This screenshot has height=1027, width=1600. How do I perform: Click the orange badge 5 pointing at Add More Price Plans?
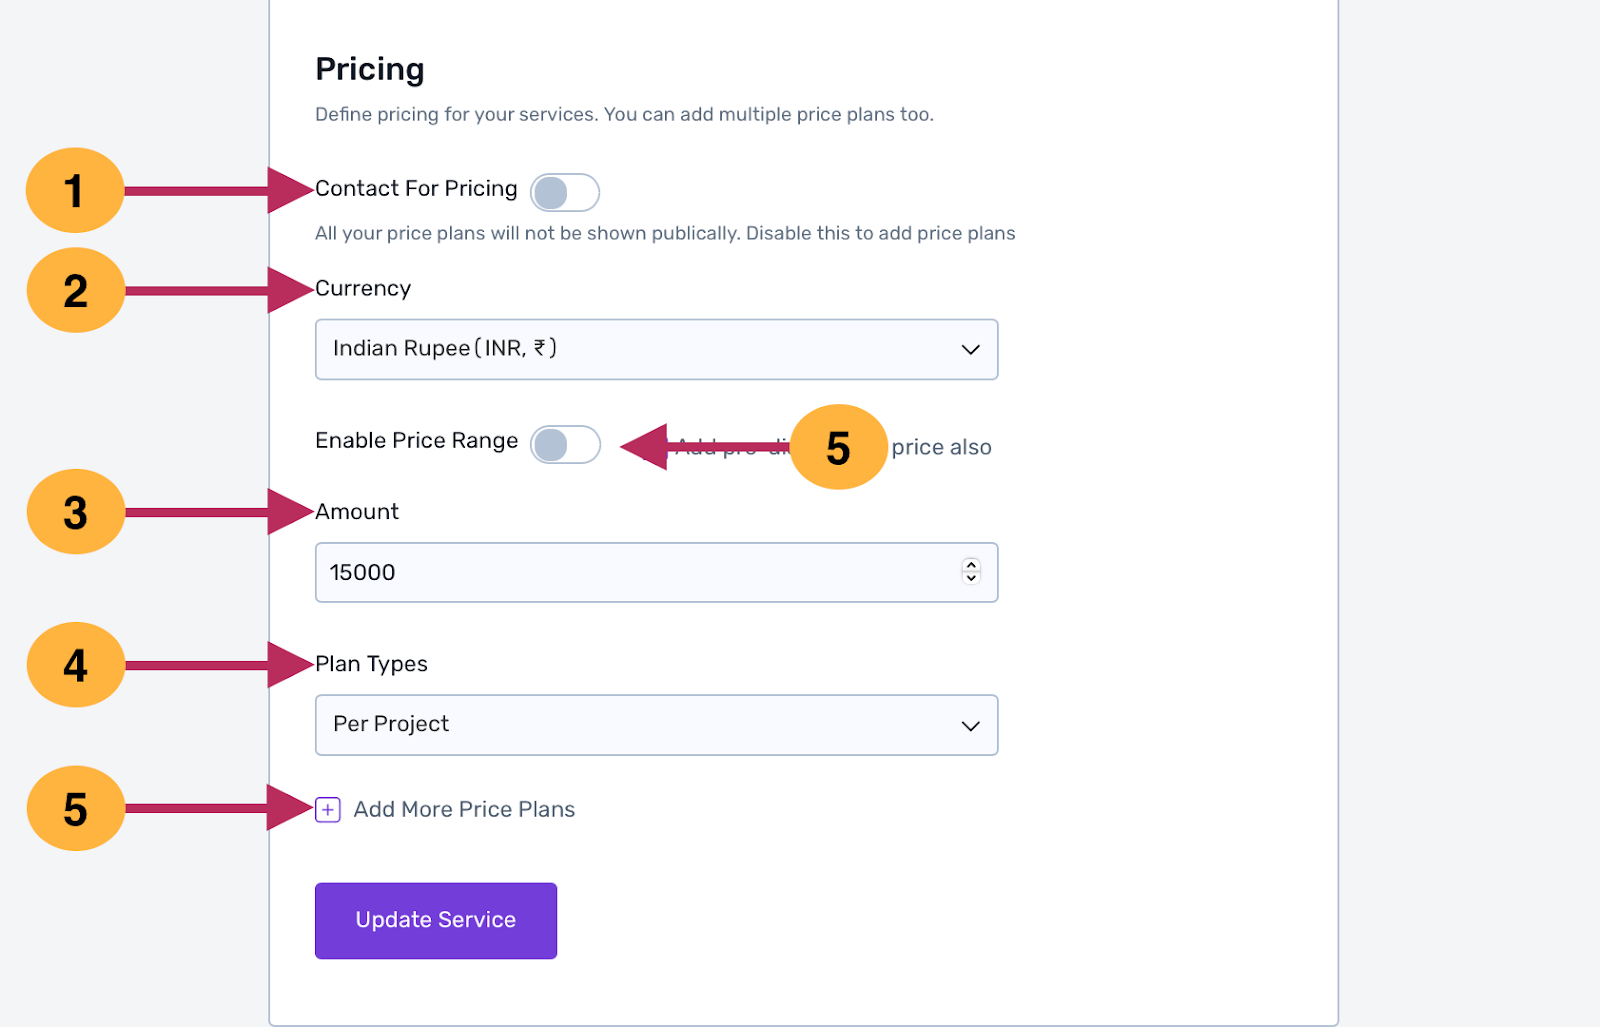coord(75,809)
